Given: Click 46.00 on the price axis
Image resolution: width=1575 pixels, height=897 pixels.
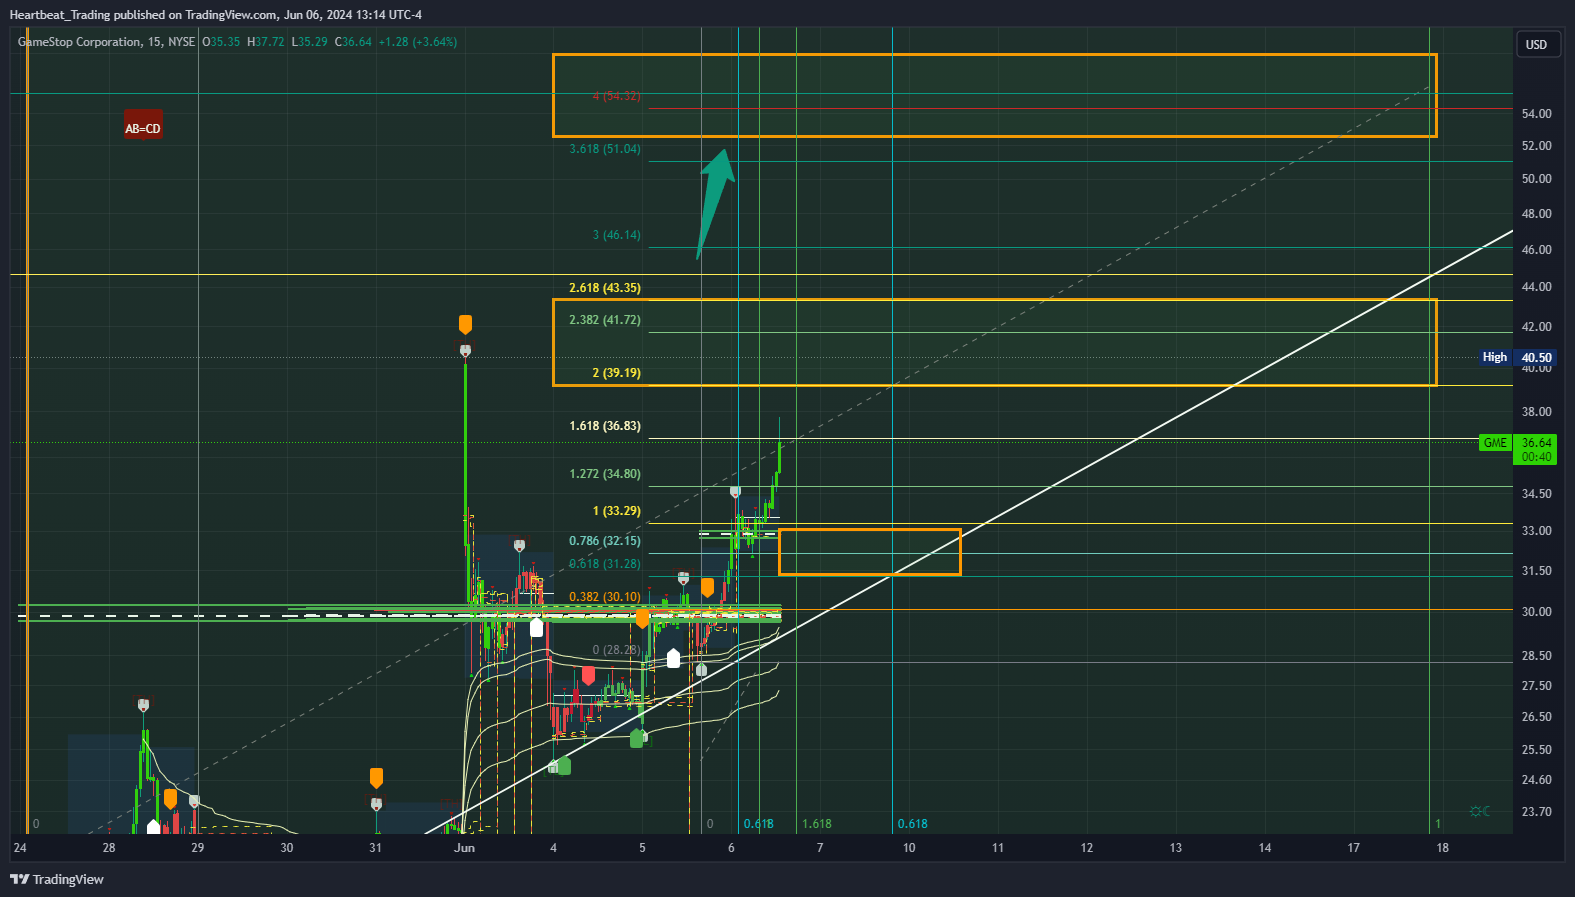Looking at the screenshot, I should [x=1537, y=250].
